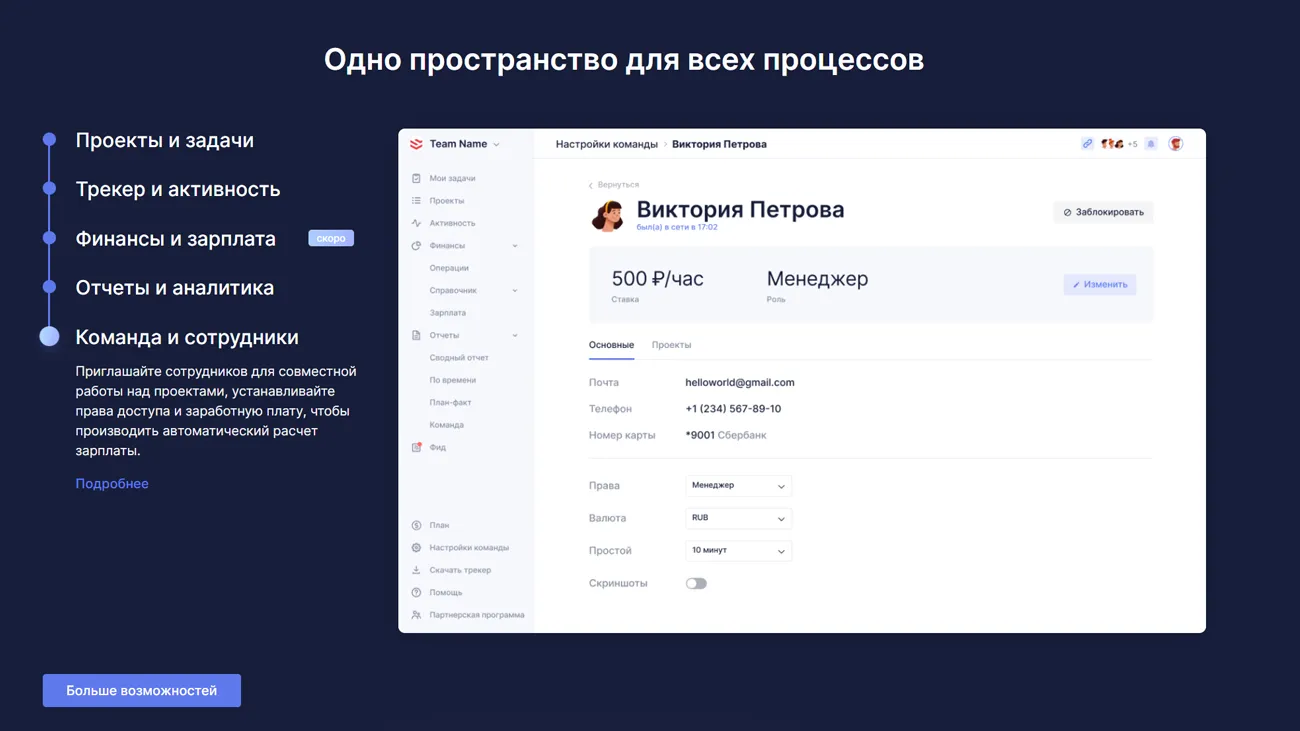Collapse the Финансы section chevron
This screenshot has width=1300, height=731.
tap(515, 246)
